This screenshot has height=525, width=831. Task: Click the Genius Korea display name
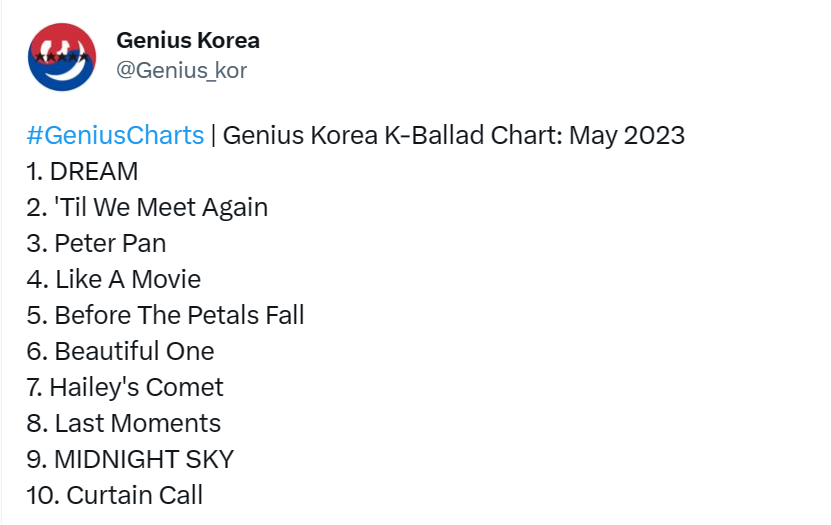(x=188, y=40)
